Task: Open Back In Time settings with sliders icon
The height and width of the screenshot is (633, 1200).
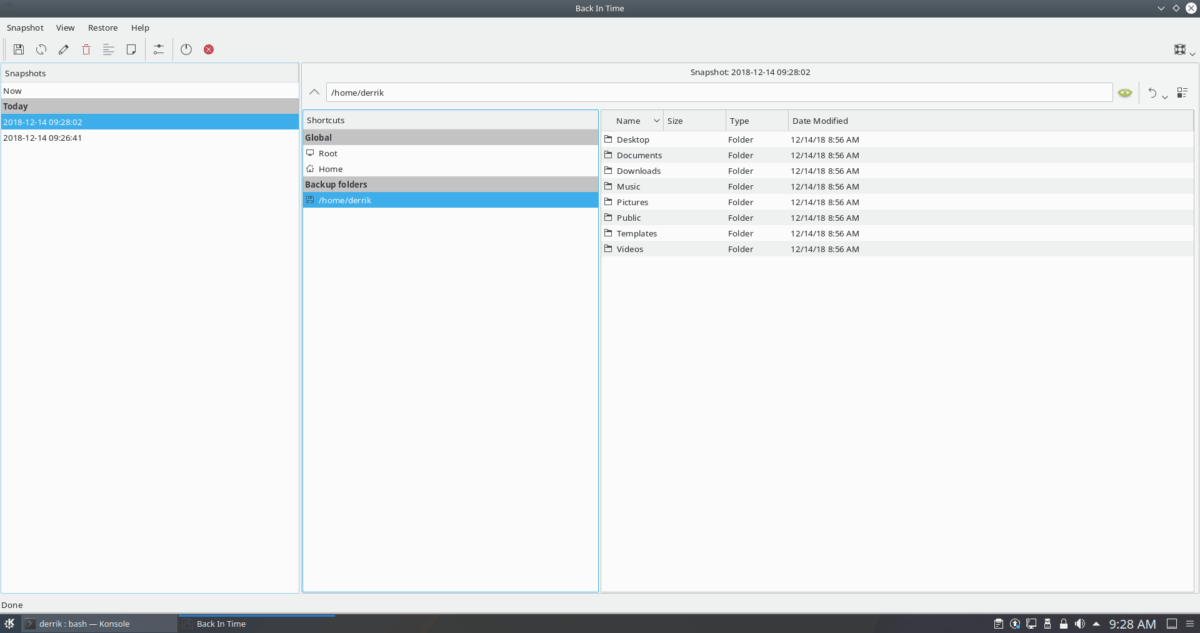Action: pos(158,48)
